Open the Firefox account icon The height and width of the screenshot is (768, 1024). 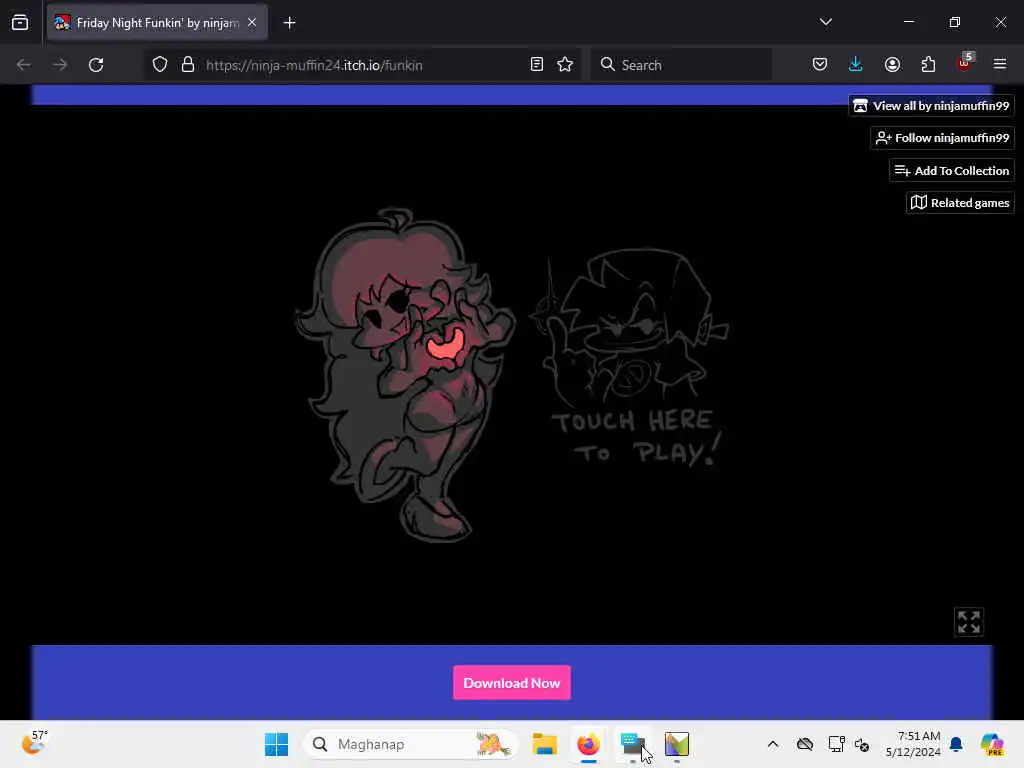tap(892, 65)
